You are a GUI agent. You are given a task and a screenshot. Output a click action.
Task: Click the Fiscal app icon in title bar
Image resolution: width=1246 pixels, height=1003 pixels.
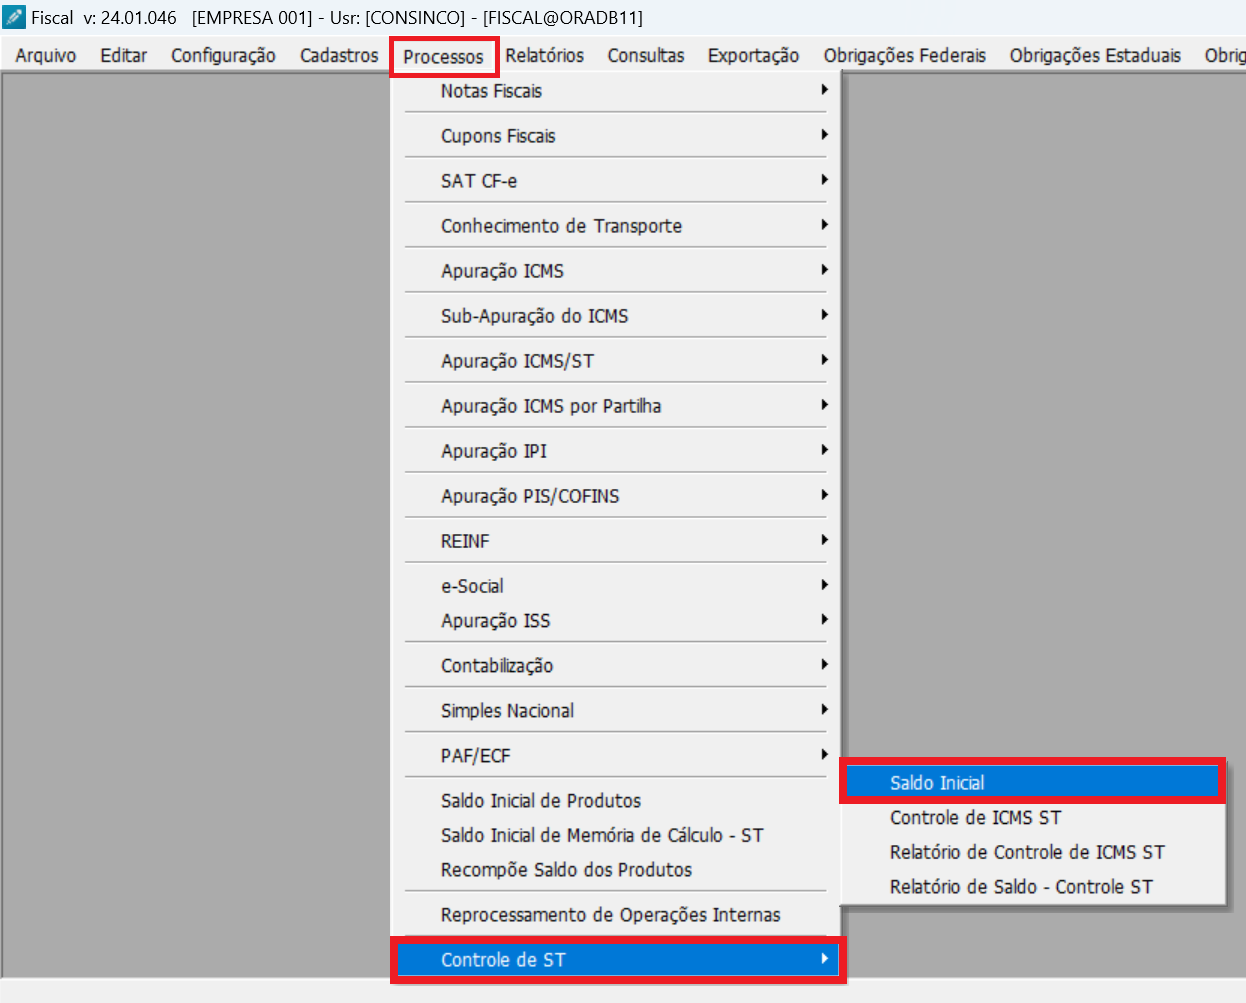coord(14,17)
